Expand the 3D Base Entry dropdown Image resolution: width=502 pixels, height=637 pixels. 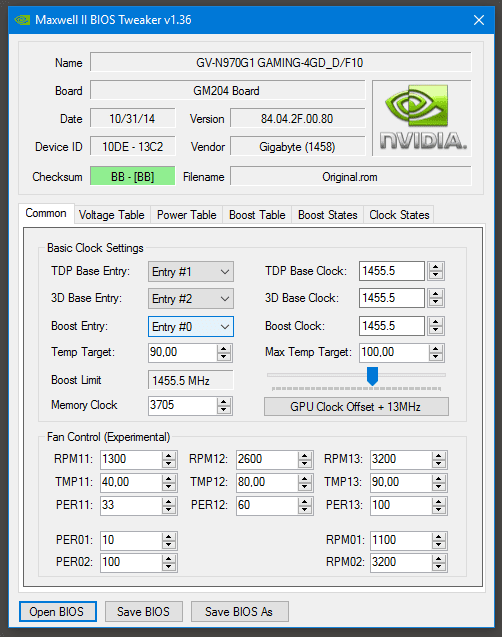(191, 299)
